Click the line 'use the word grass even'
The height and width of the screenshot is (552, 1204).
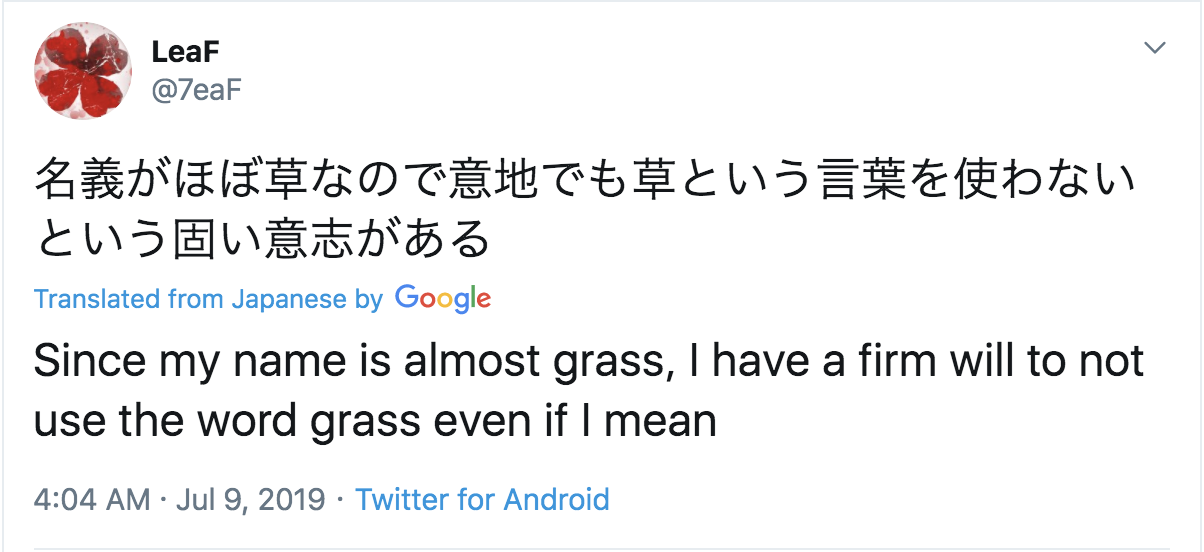[x=375, y=421]
